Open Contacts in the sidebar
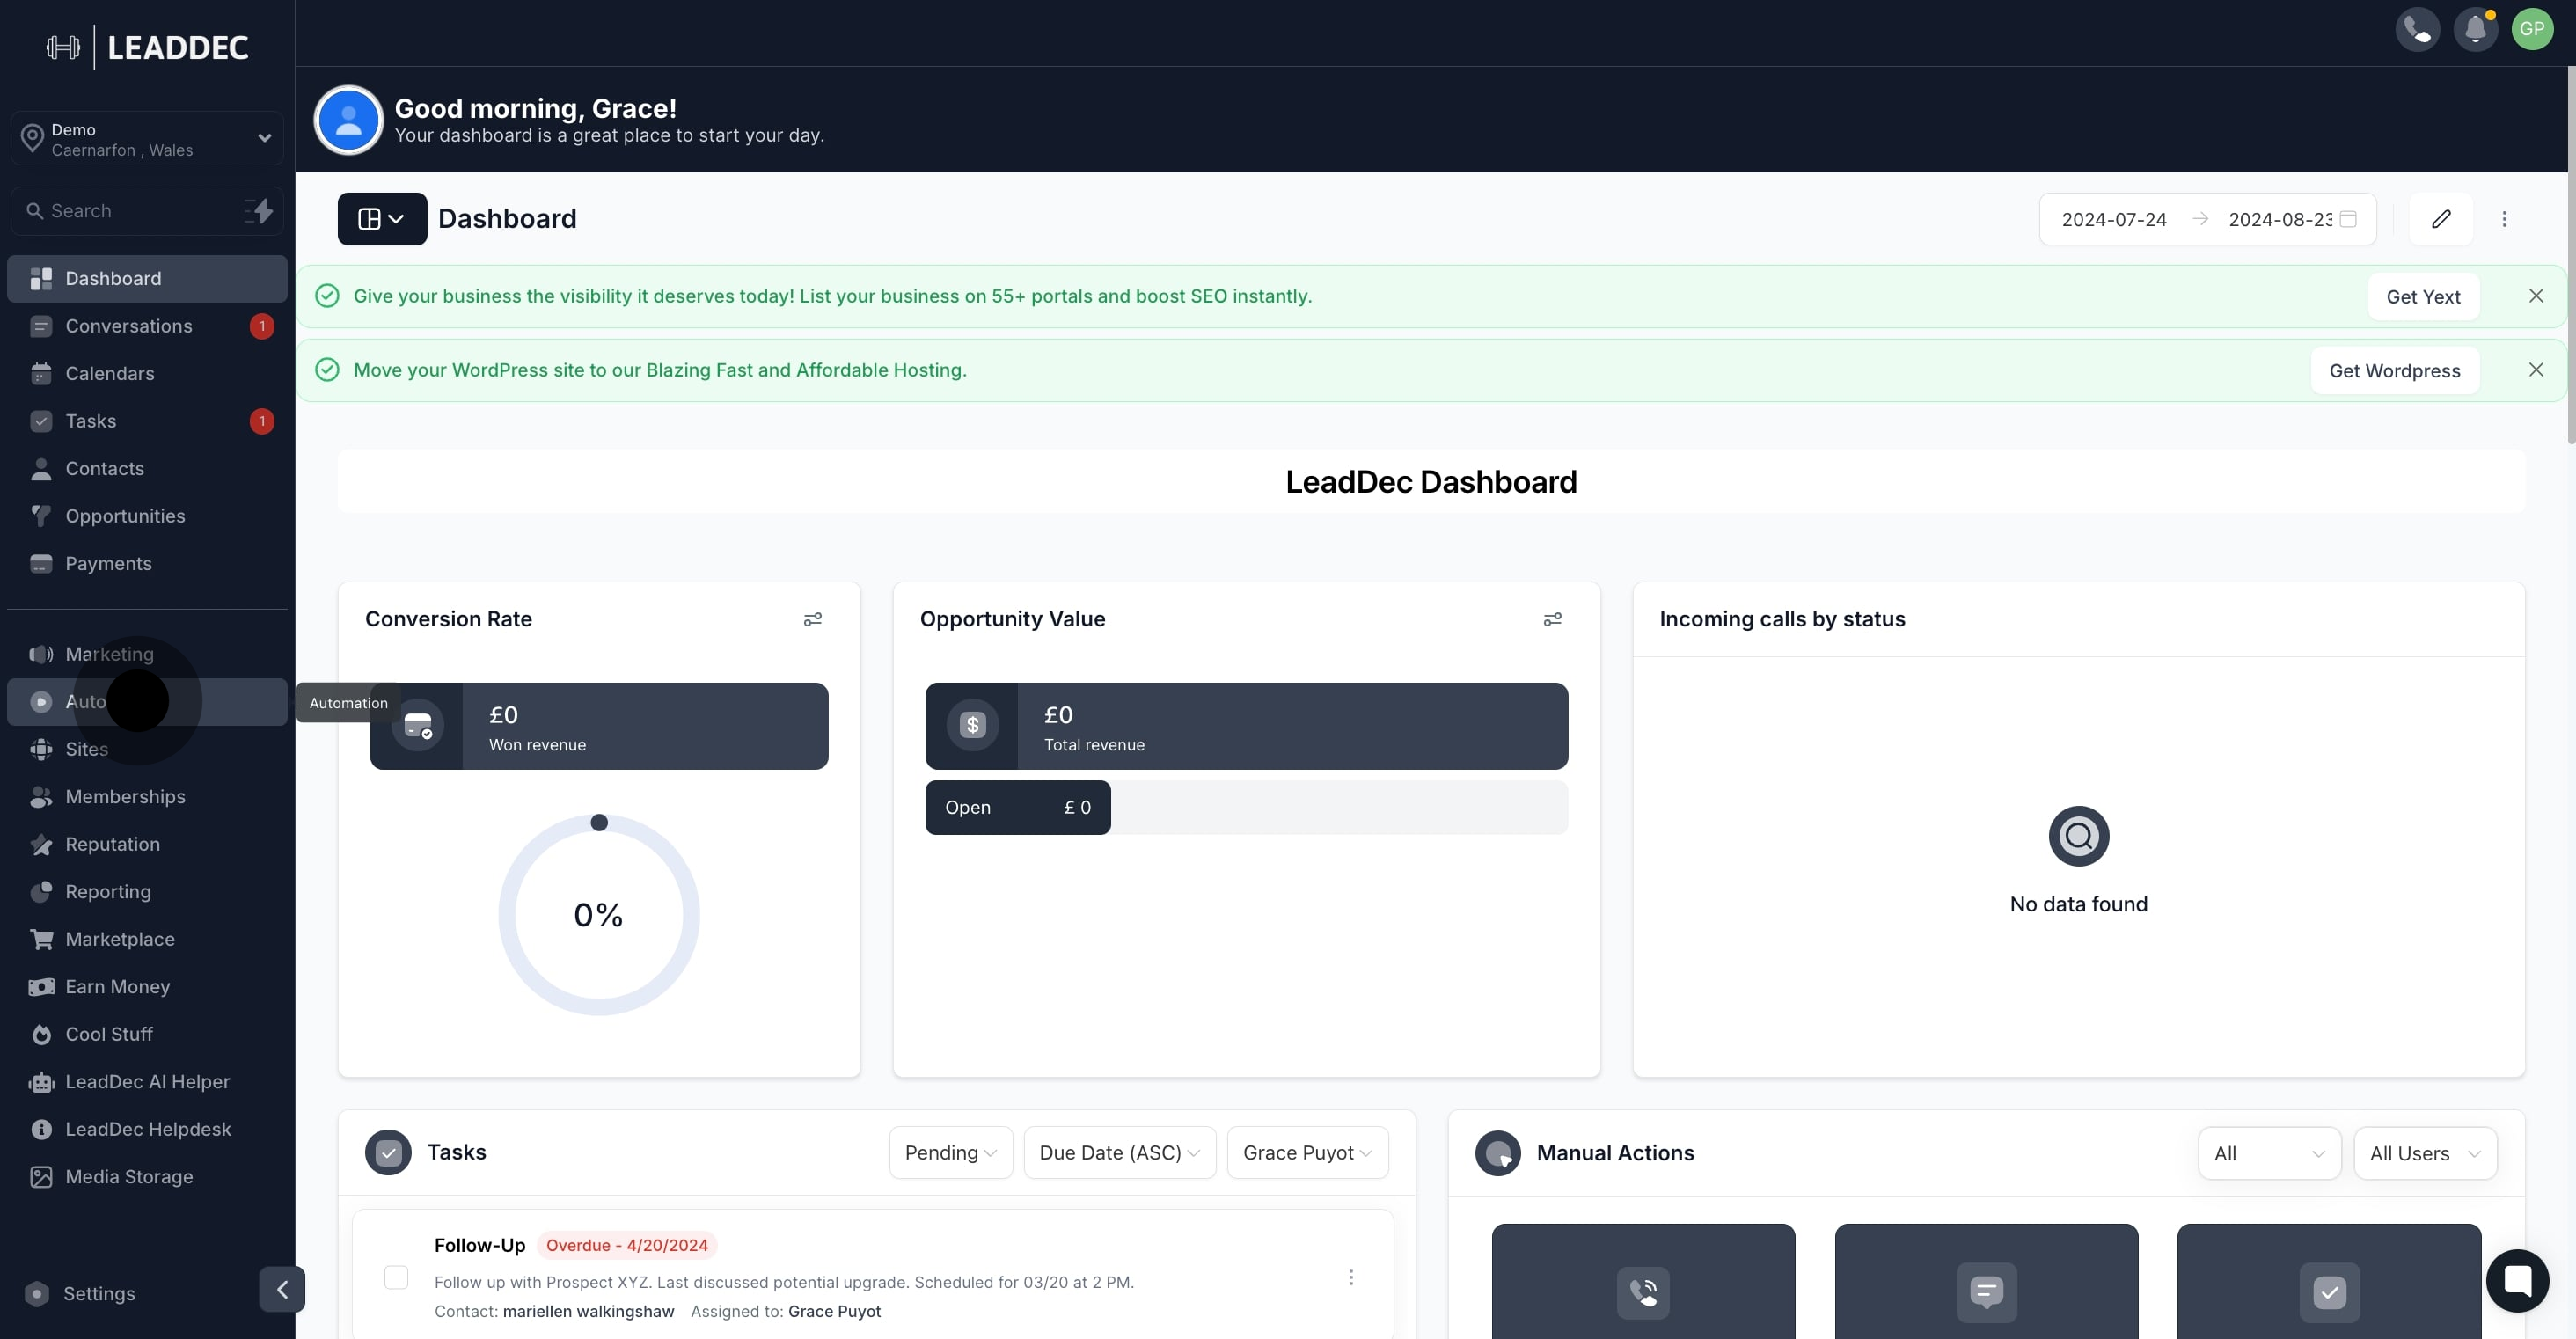 pos(147,469)
